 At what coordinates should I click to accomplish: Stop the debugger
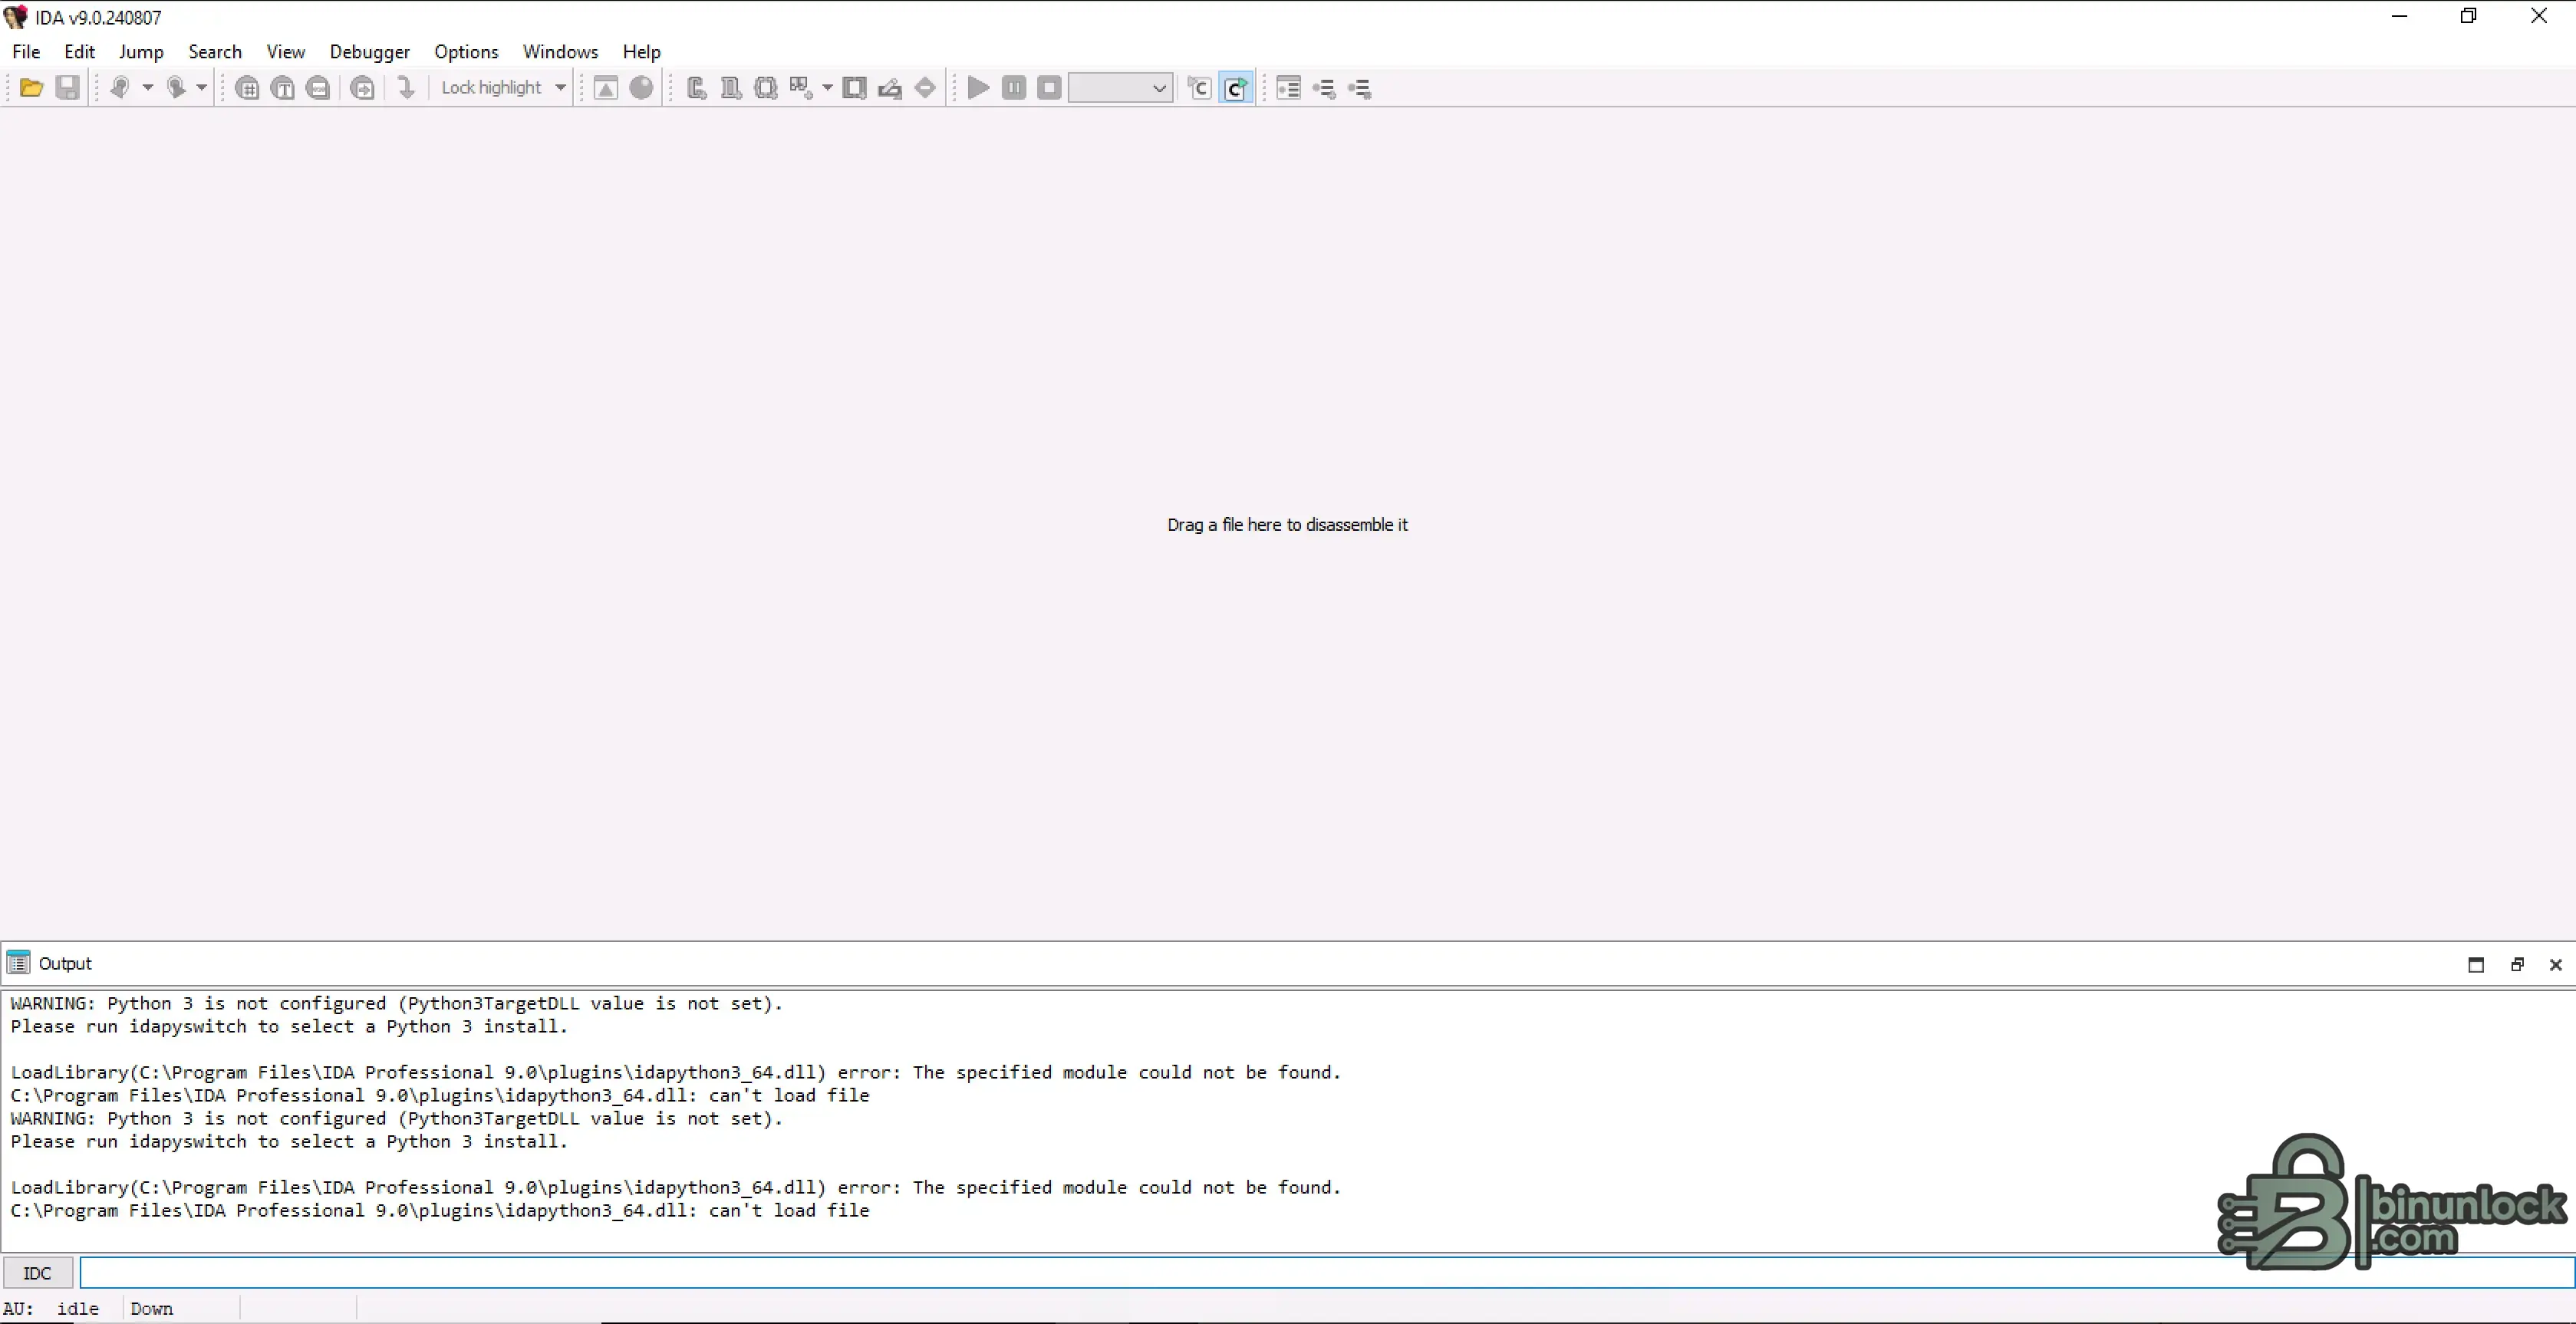tap(1048, 88)
